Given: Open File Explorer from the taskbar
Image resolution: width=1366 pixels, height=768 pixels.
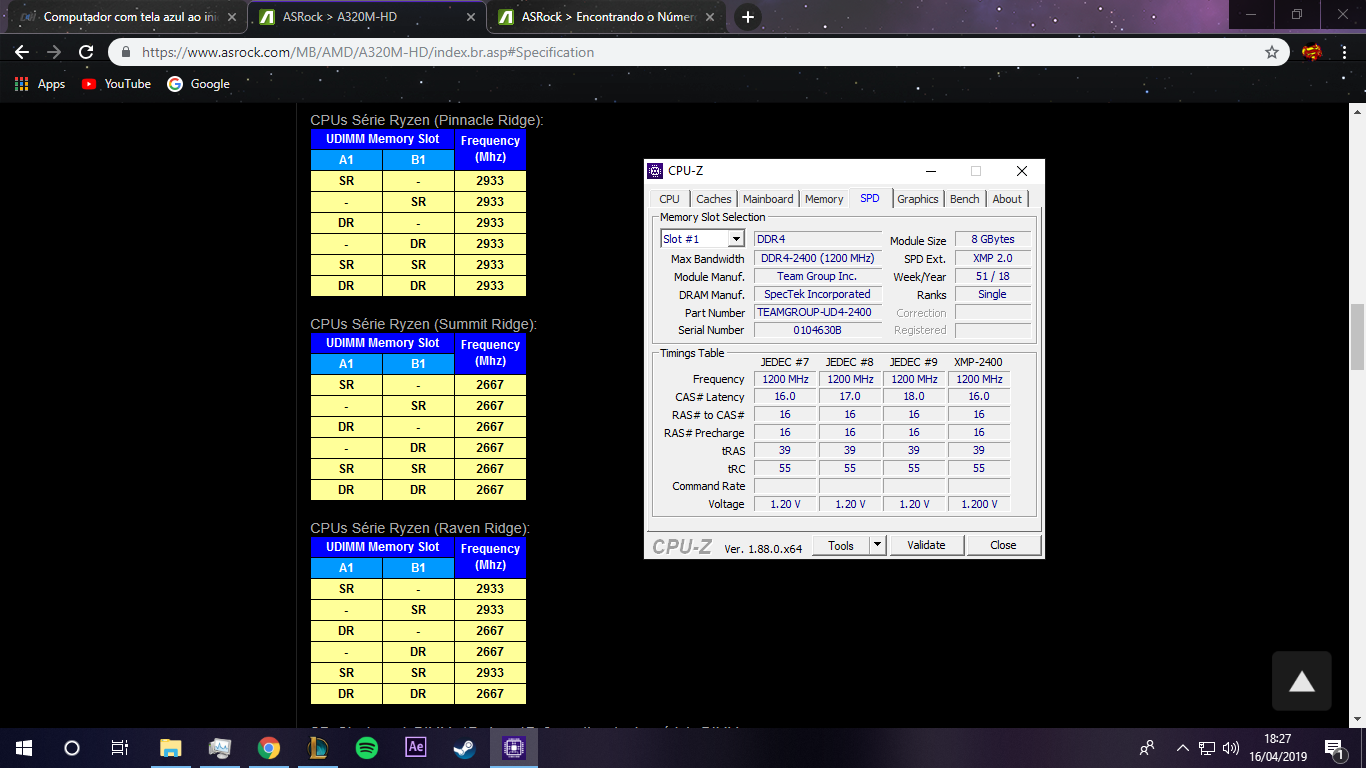Looking at the screenshot, I should tap(171, 747).
